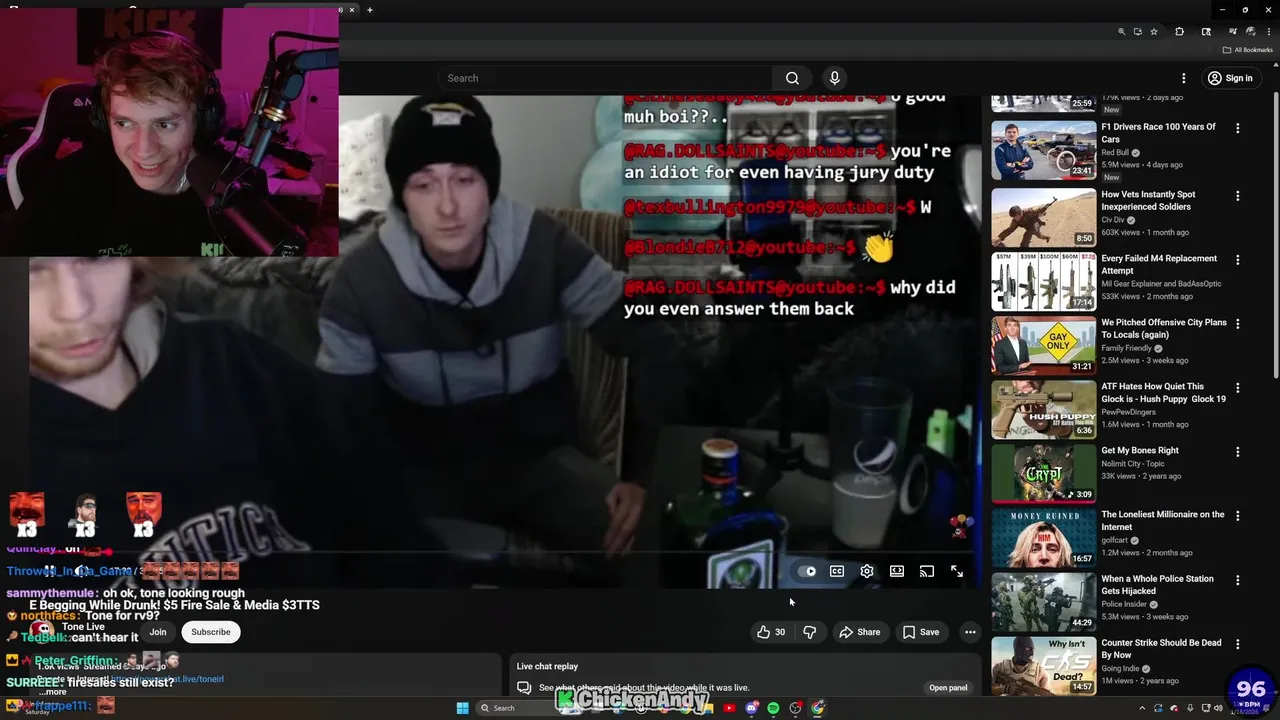Open Chrome three-dot menu
1280x720 pixels.
(1268, 32)
